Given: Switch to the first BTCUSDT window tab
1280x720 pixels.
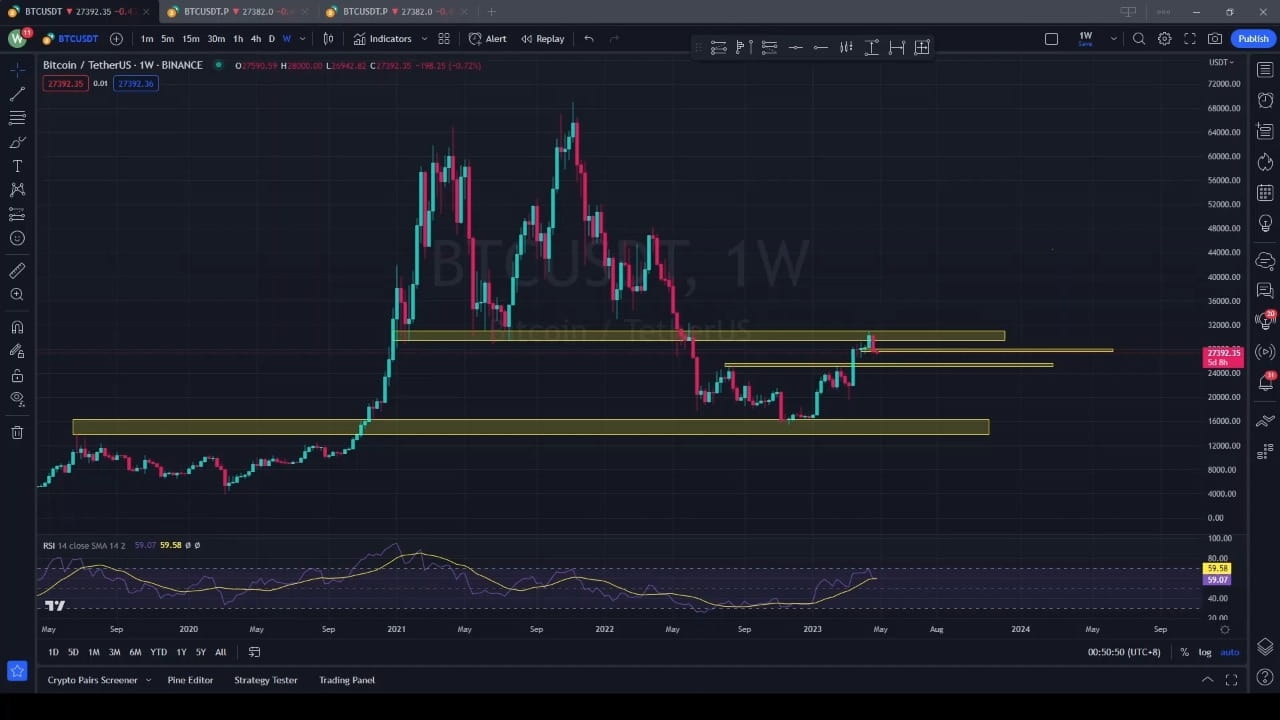Looking at the screenshot, I should [x=79, y=12].
